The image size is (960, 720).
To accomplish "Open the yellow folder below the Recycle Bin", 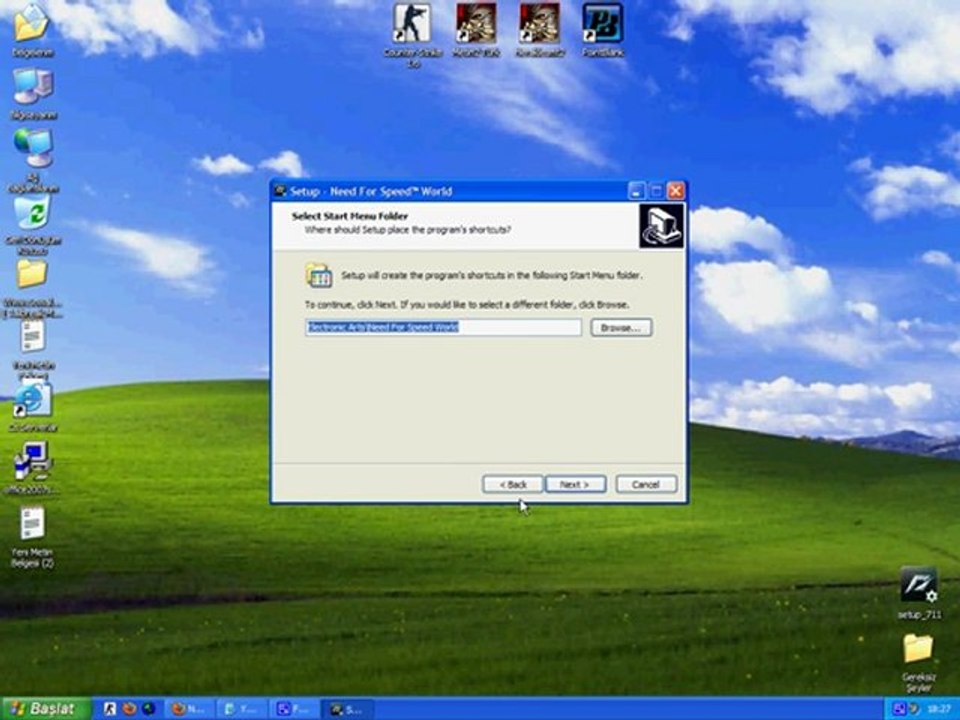I will click(32, 288).
